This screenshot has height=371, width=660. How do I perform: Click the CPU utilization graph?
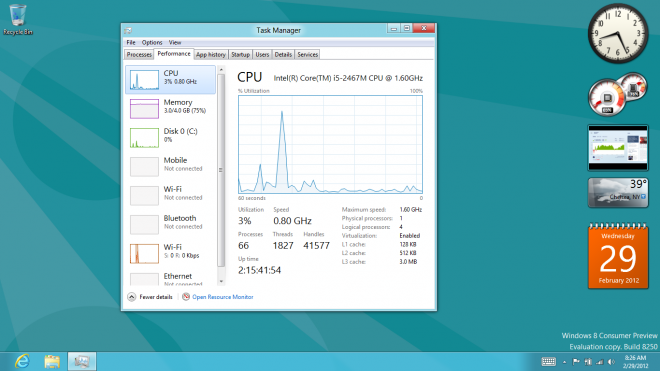coord(330,144)
